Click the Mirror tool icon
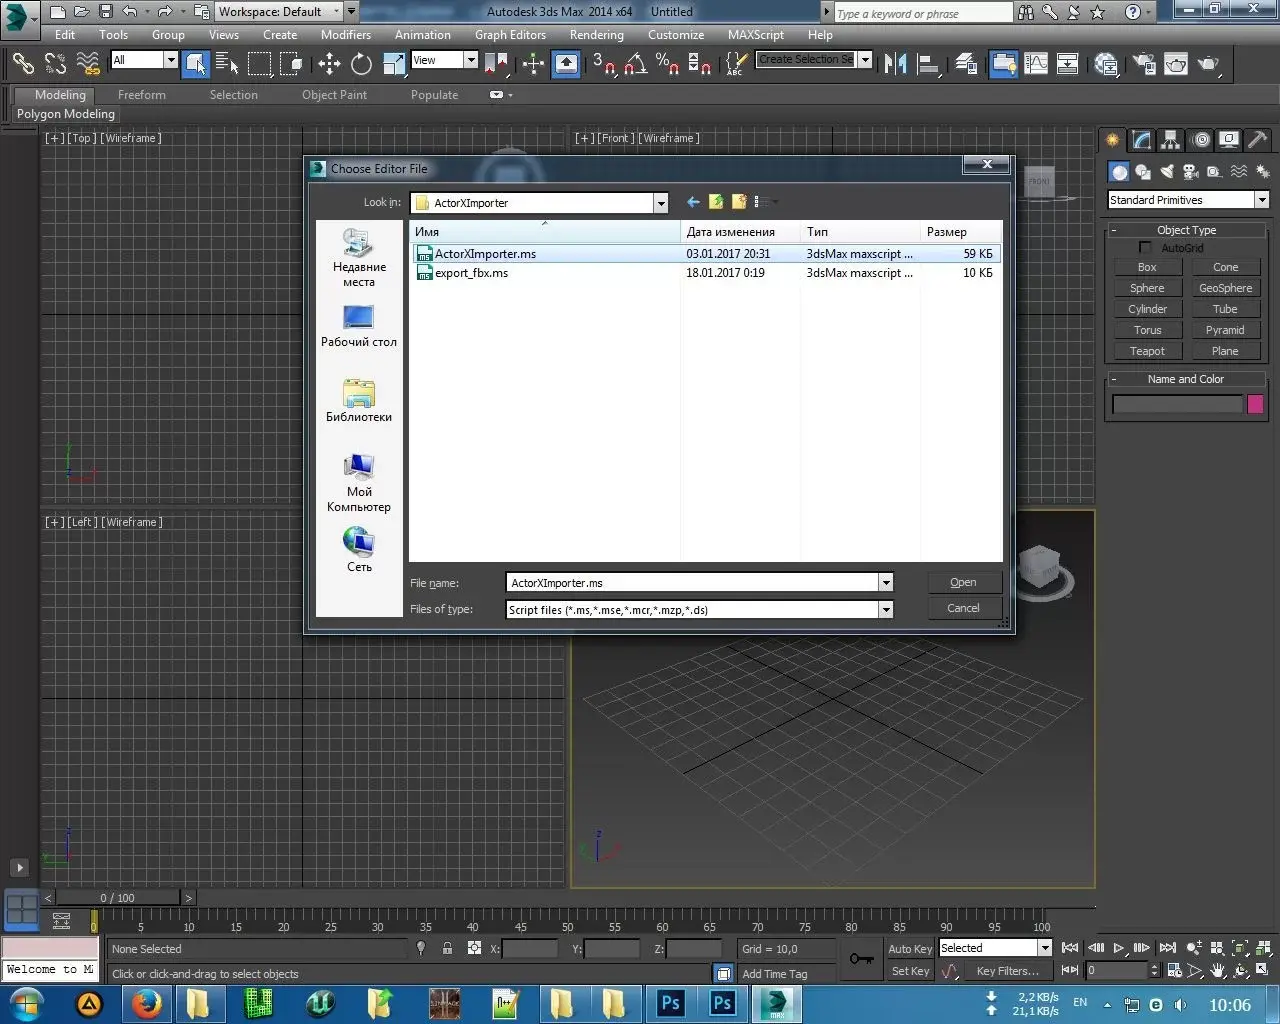This screenshot has width=1280, height=1024. pos(896,64)
